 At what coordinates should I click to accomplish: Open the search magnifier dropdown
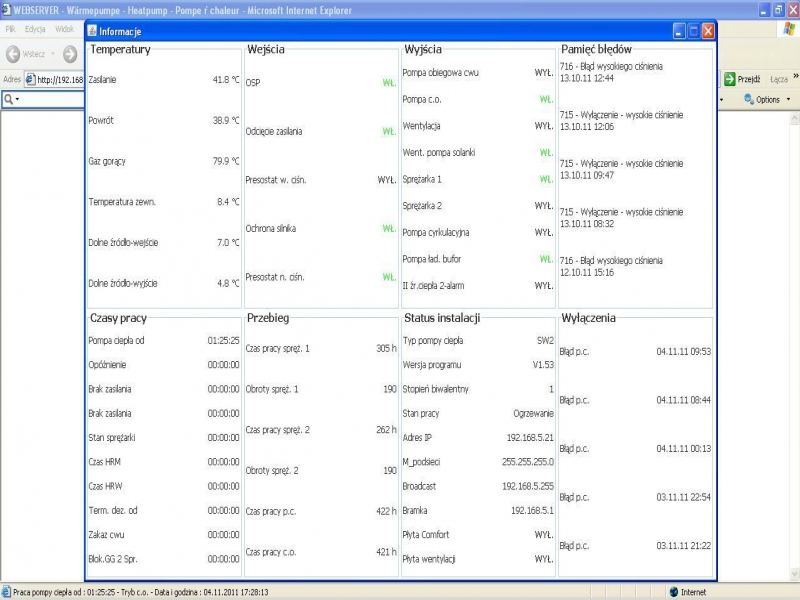12,99
